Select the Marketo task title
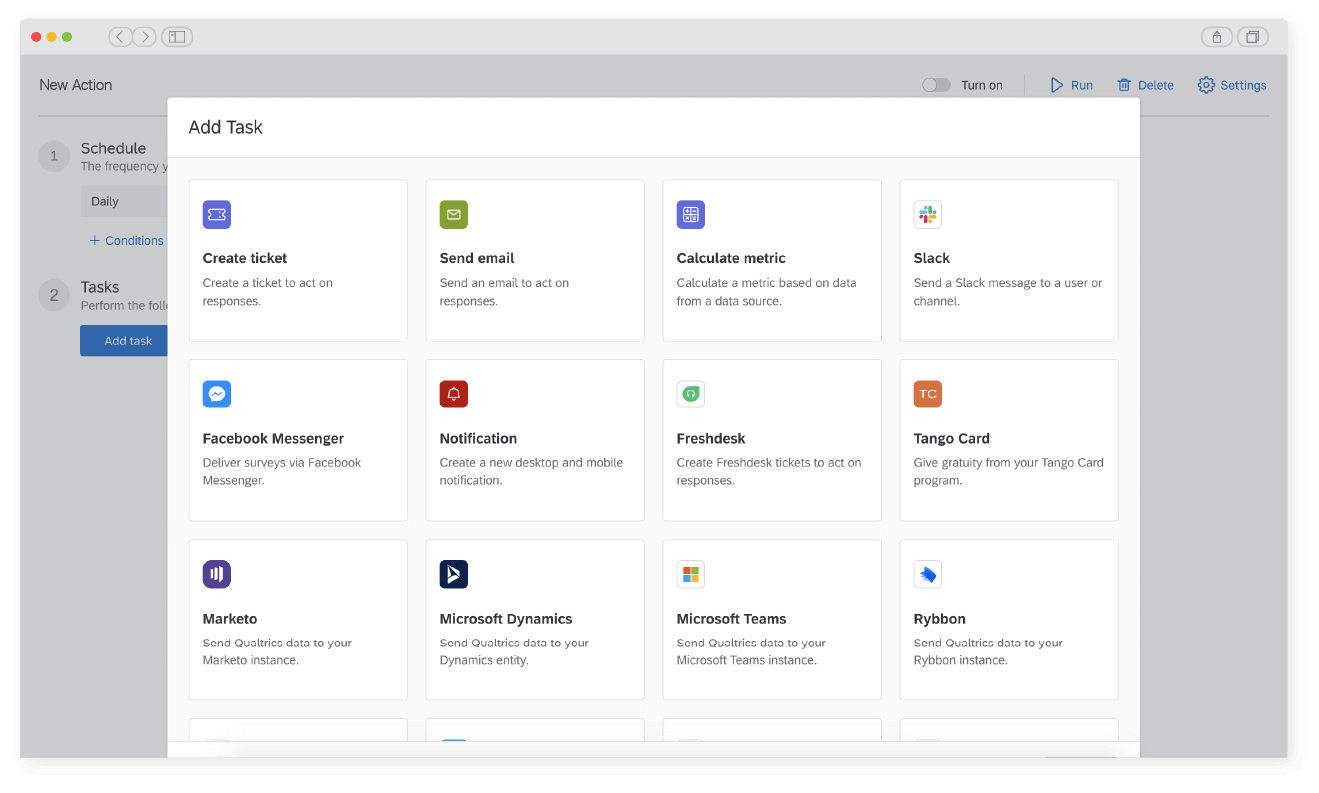The image size is (1319, 793). point(230,619)
